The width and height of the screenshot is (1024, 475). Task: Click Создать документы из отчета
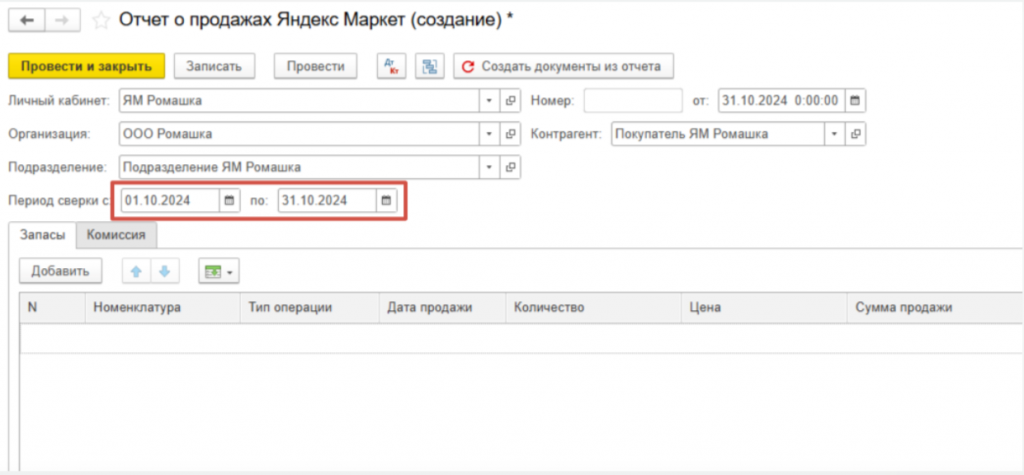pyautogui.click(x=563, y=66)
